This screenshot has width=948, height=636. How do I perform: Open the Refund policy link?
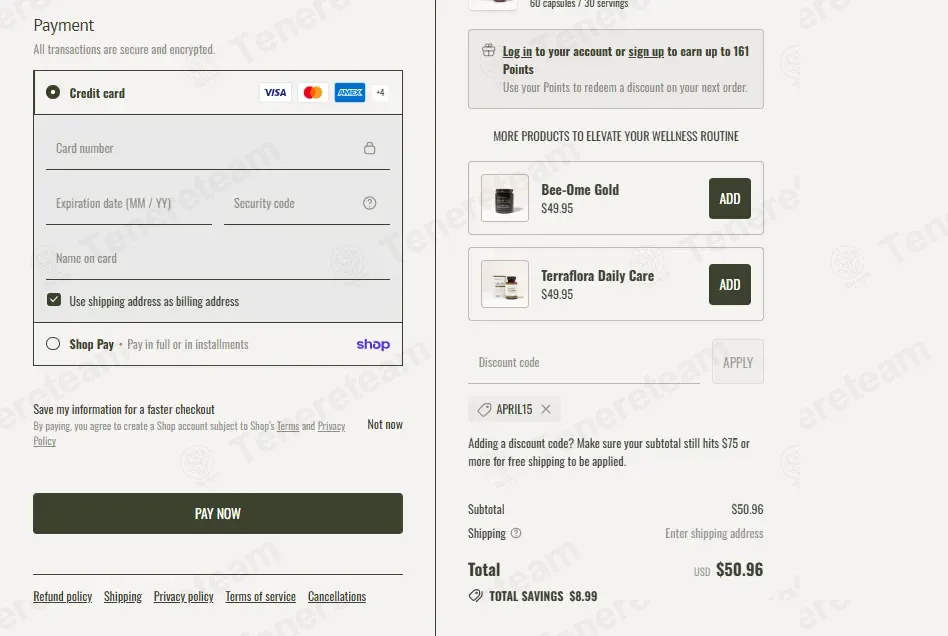[x=63, y=596]
